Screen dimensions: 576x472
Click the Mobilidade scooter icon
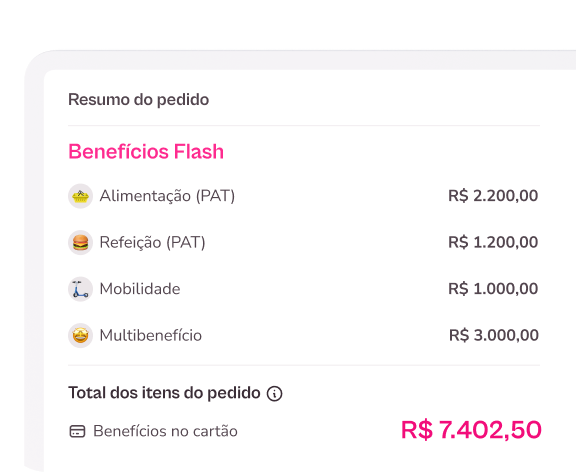pyautogui.click(x=80, y=289)
